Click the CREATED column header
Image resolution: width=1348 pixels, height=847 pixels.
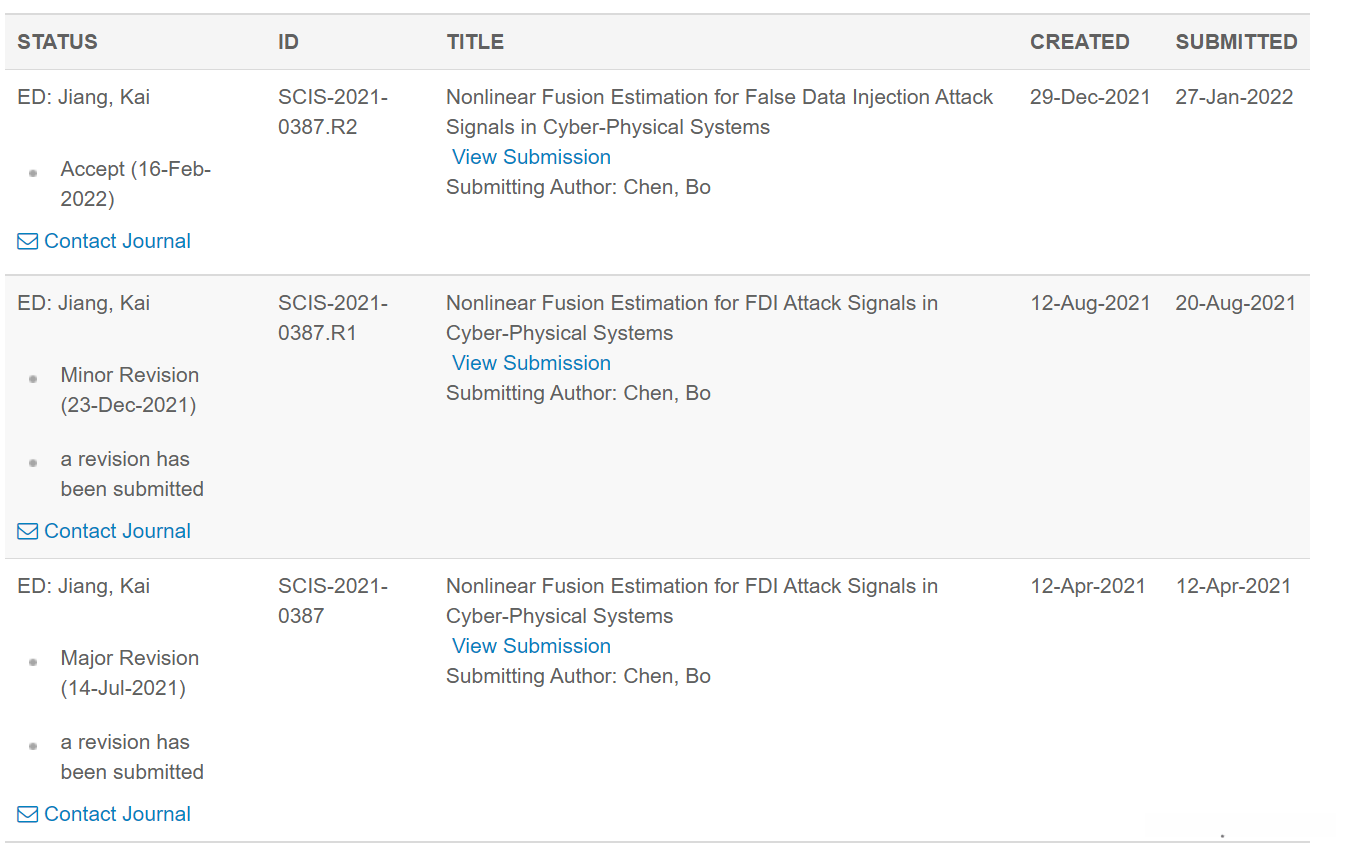point(1079,42)
